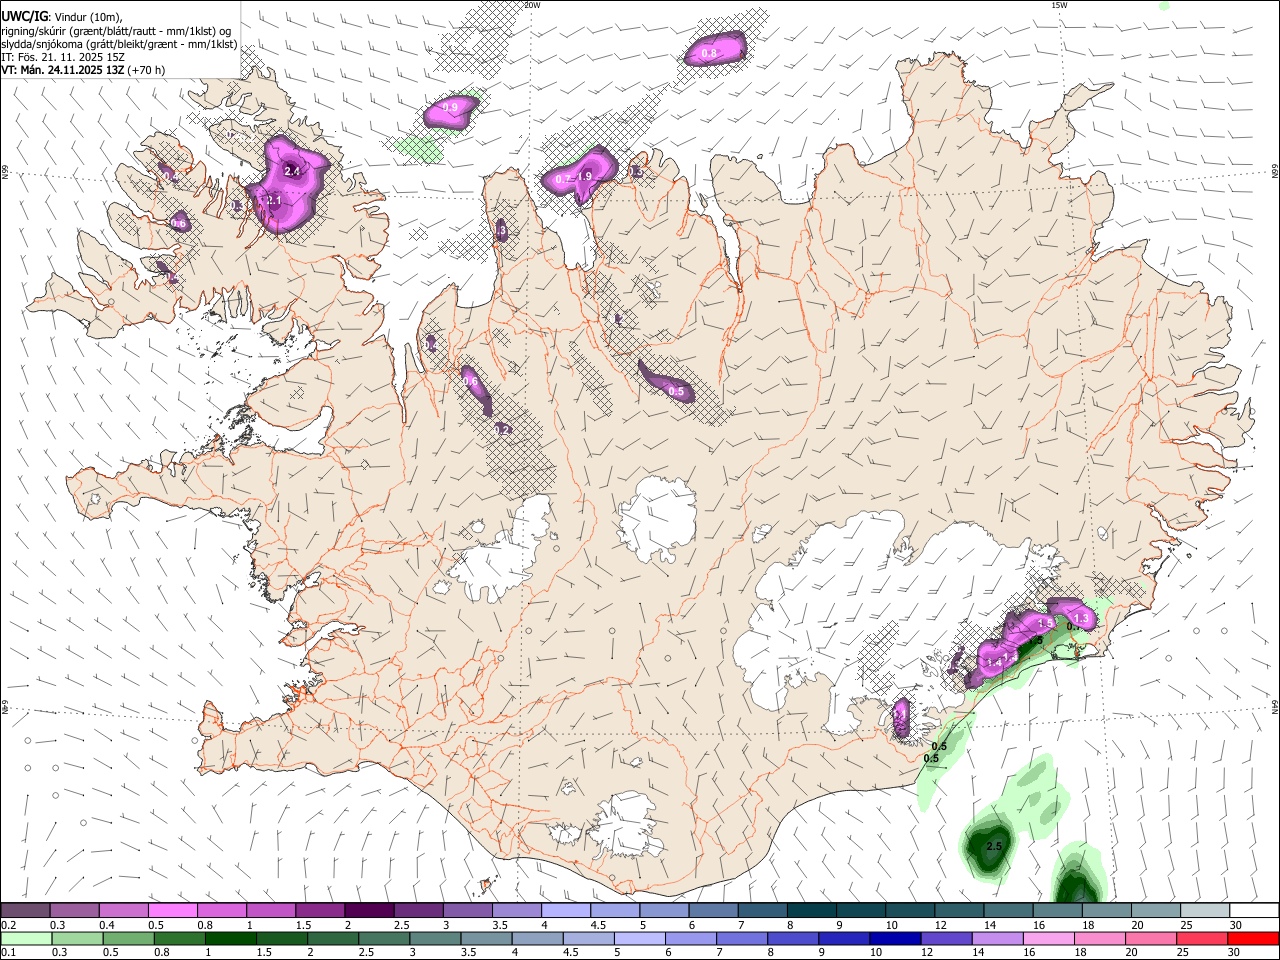Pick the bright red 30 rain legend swatch
The image size is (1280, 960).
coord(1253,938)
